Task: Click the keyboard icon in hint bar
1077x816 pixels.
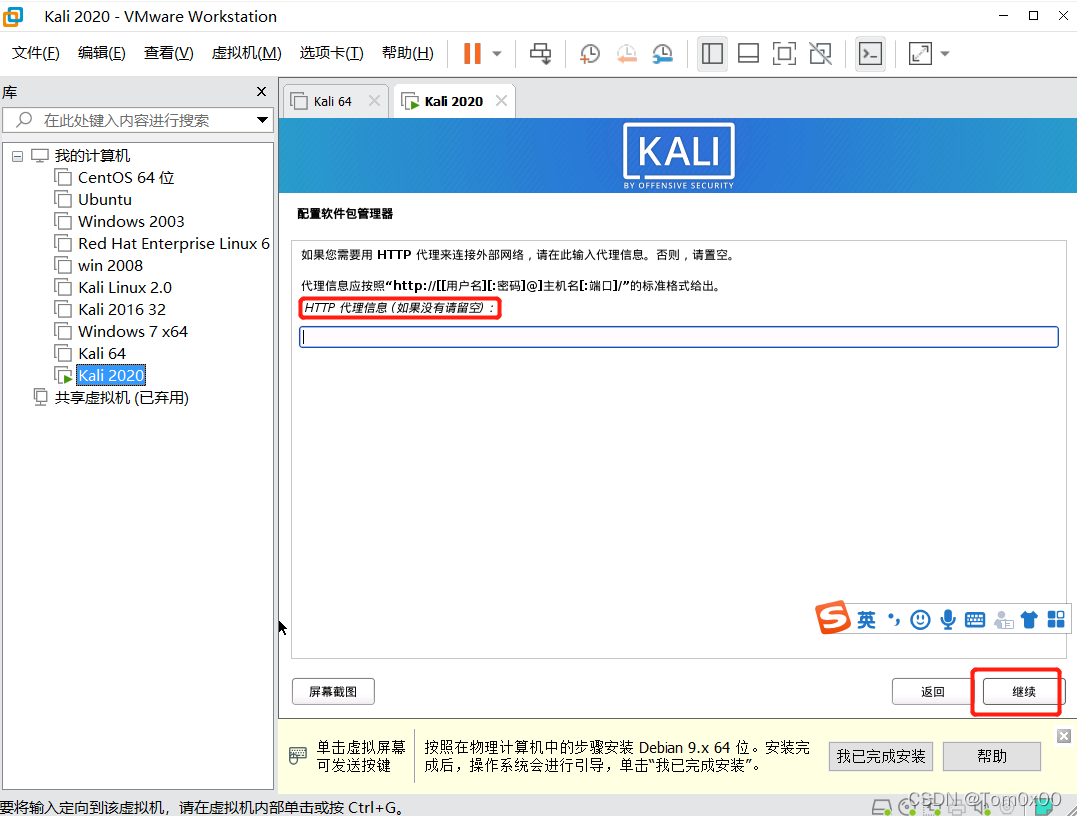Action: [297, 756]
